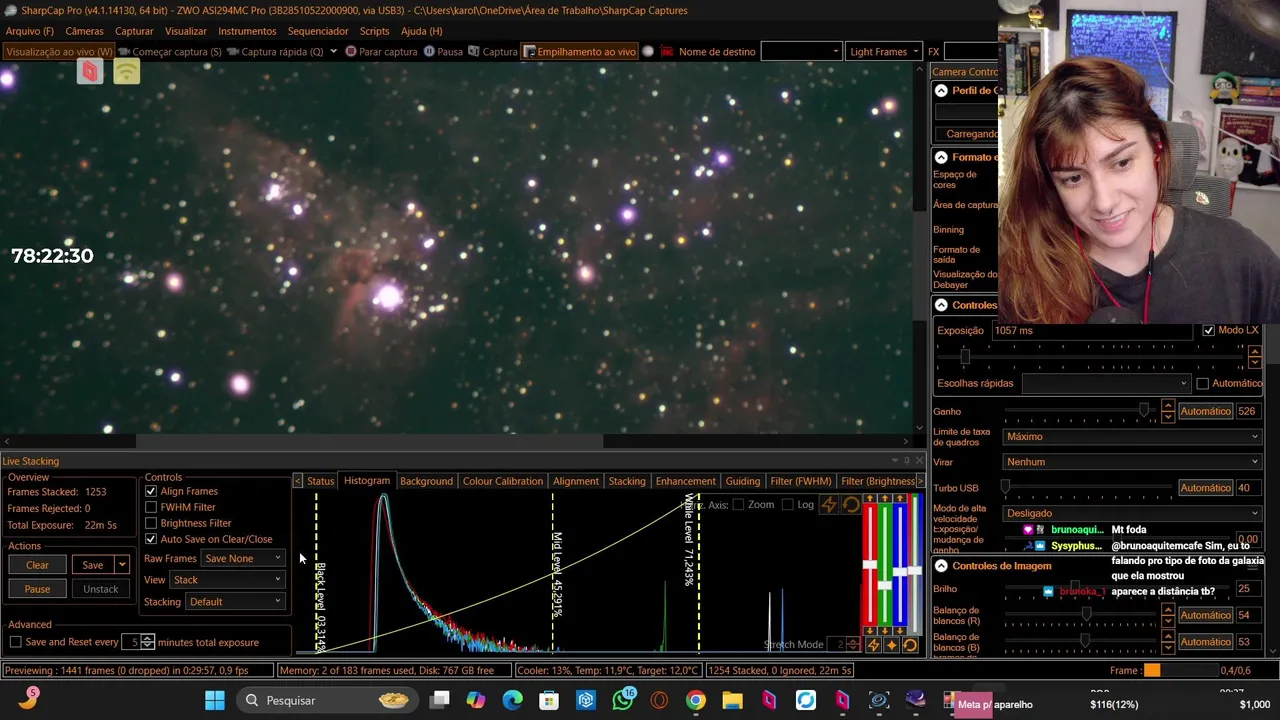
Task: Click Automático button for Turbo USB
Action: click(1205, 488)
